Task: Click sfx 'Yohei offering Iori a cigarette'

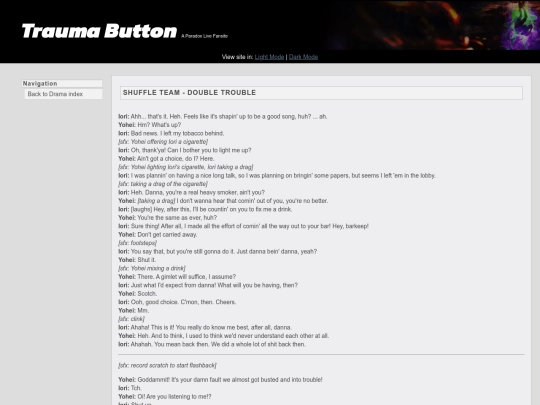Action: click(163, 142)
